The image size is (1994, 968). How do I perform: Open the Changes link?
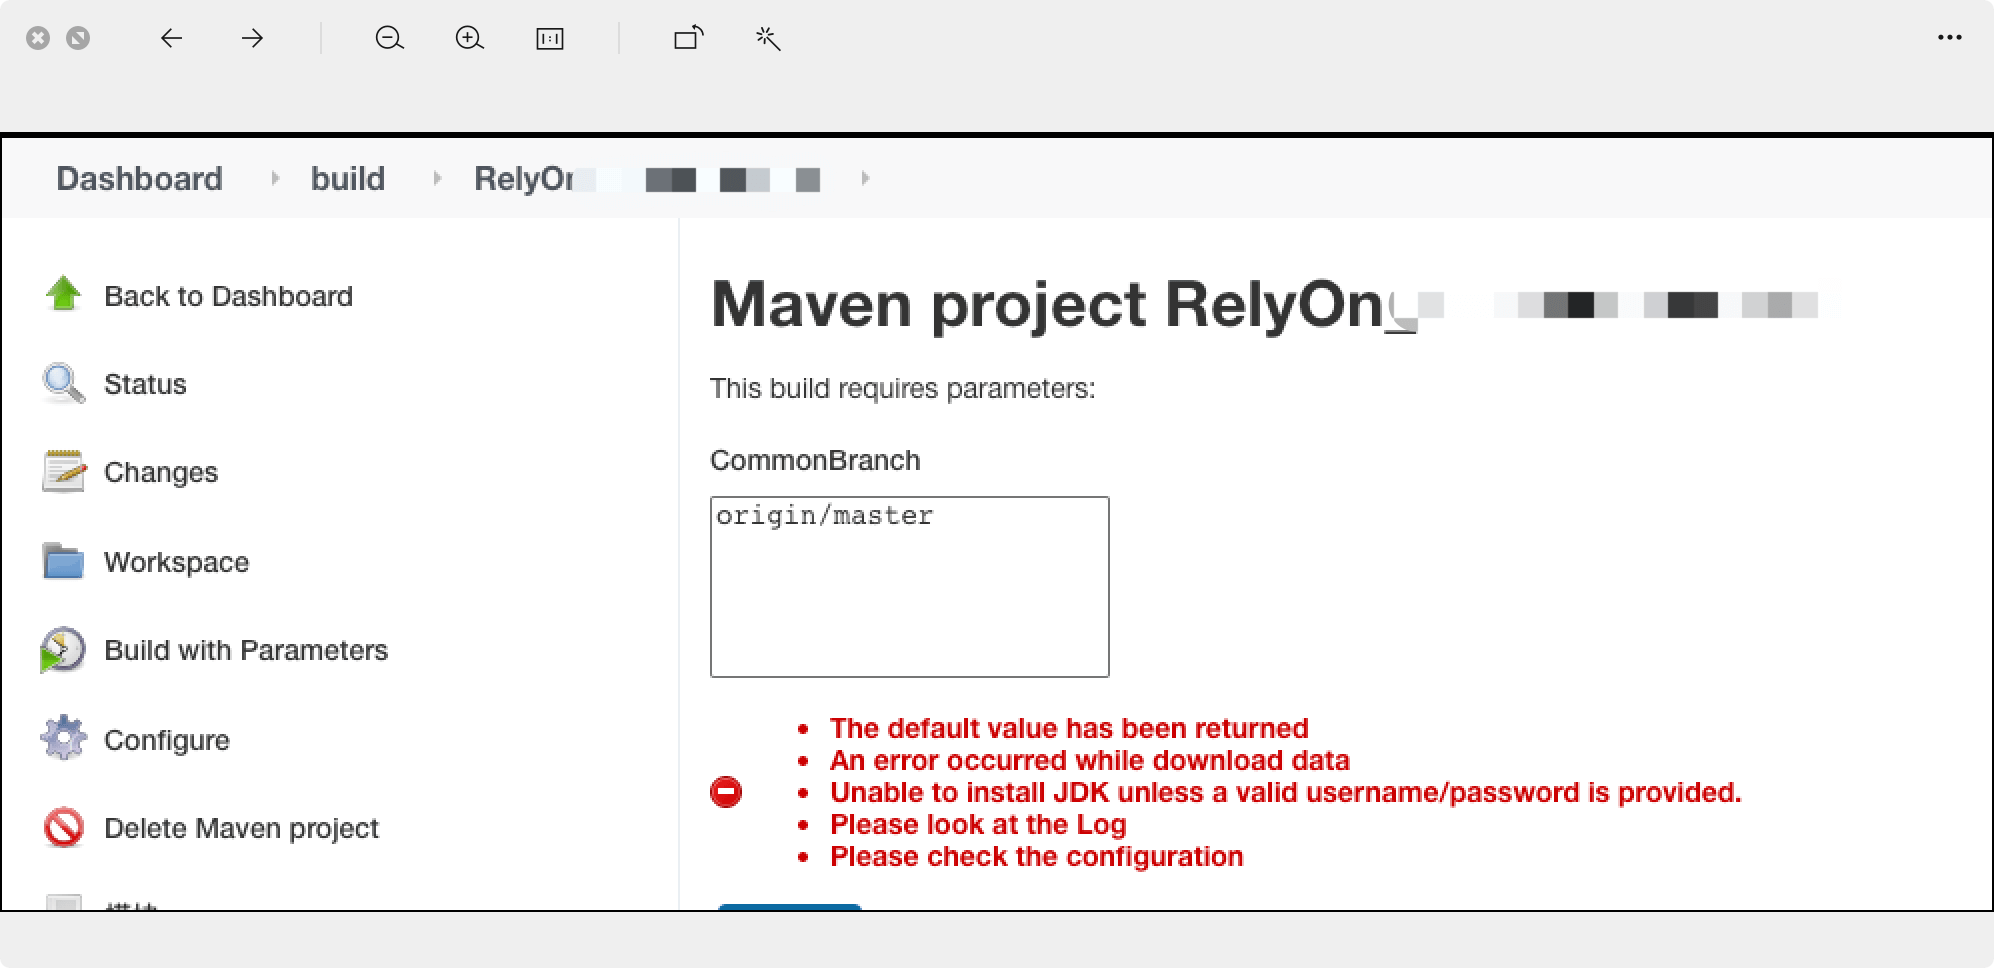point(161,472)
